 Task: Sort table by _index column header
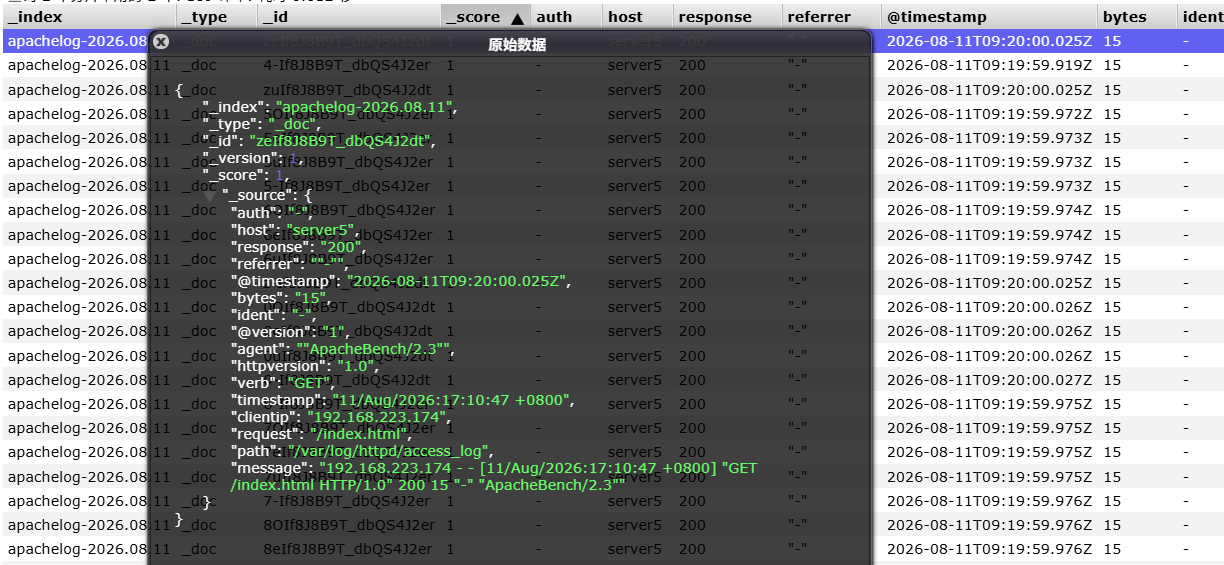tap(89, 17)
